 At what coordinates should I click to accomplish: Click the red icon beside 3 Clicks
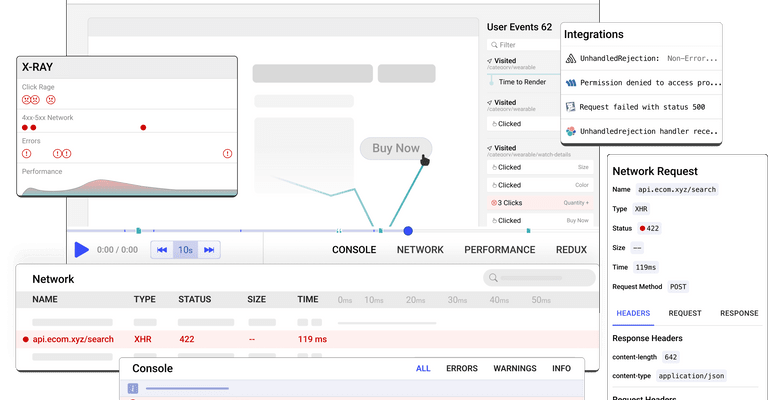(x=494, y=203)
